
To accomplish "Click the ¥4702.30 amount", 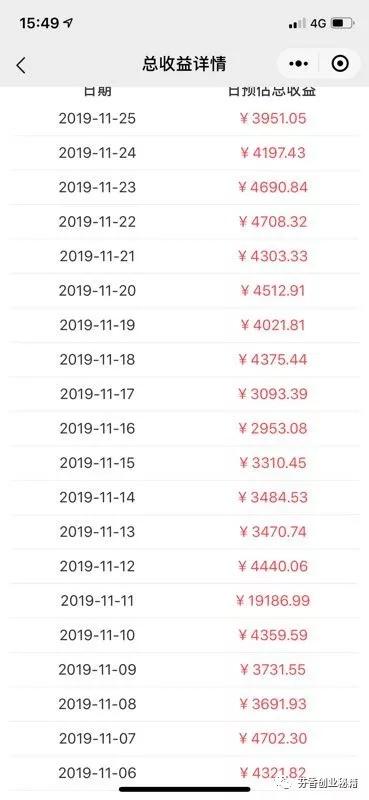I will pos(273,738).
